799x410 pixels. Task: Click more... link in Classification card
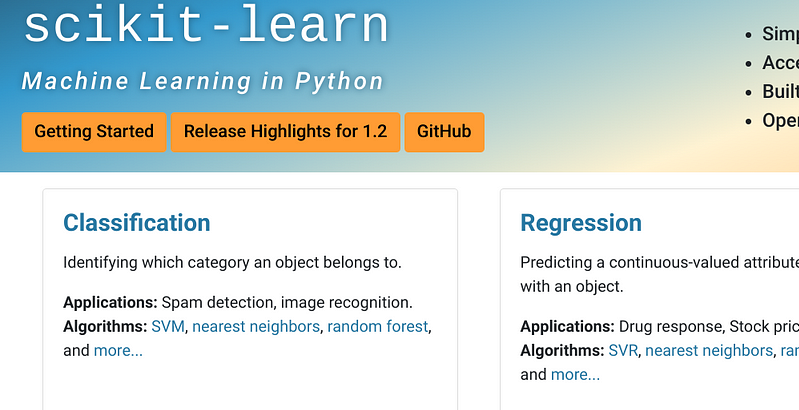tap(118, 350)
